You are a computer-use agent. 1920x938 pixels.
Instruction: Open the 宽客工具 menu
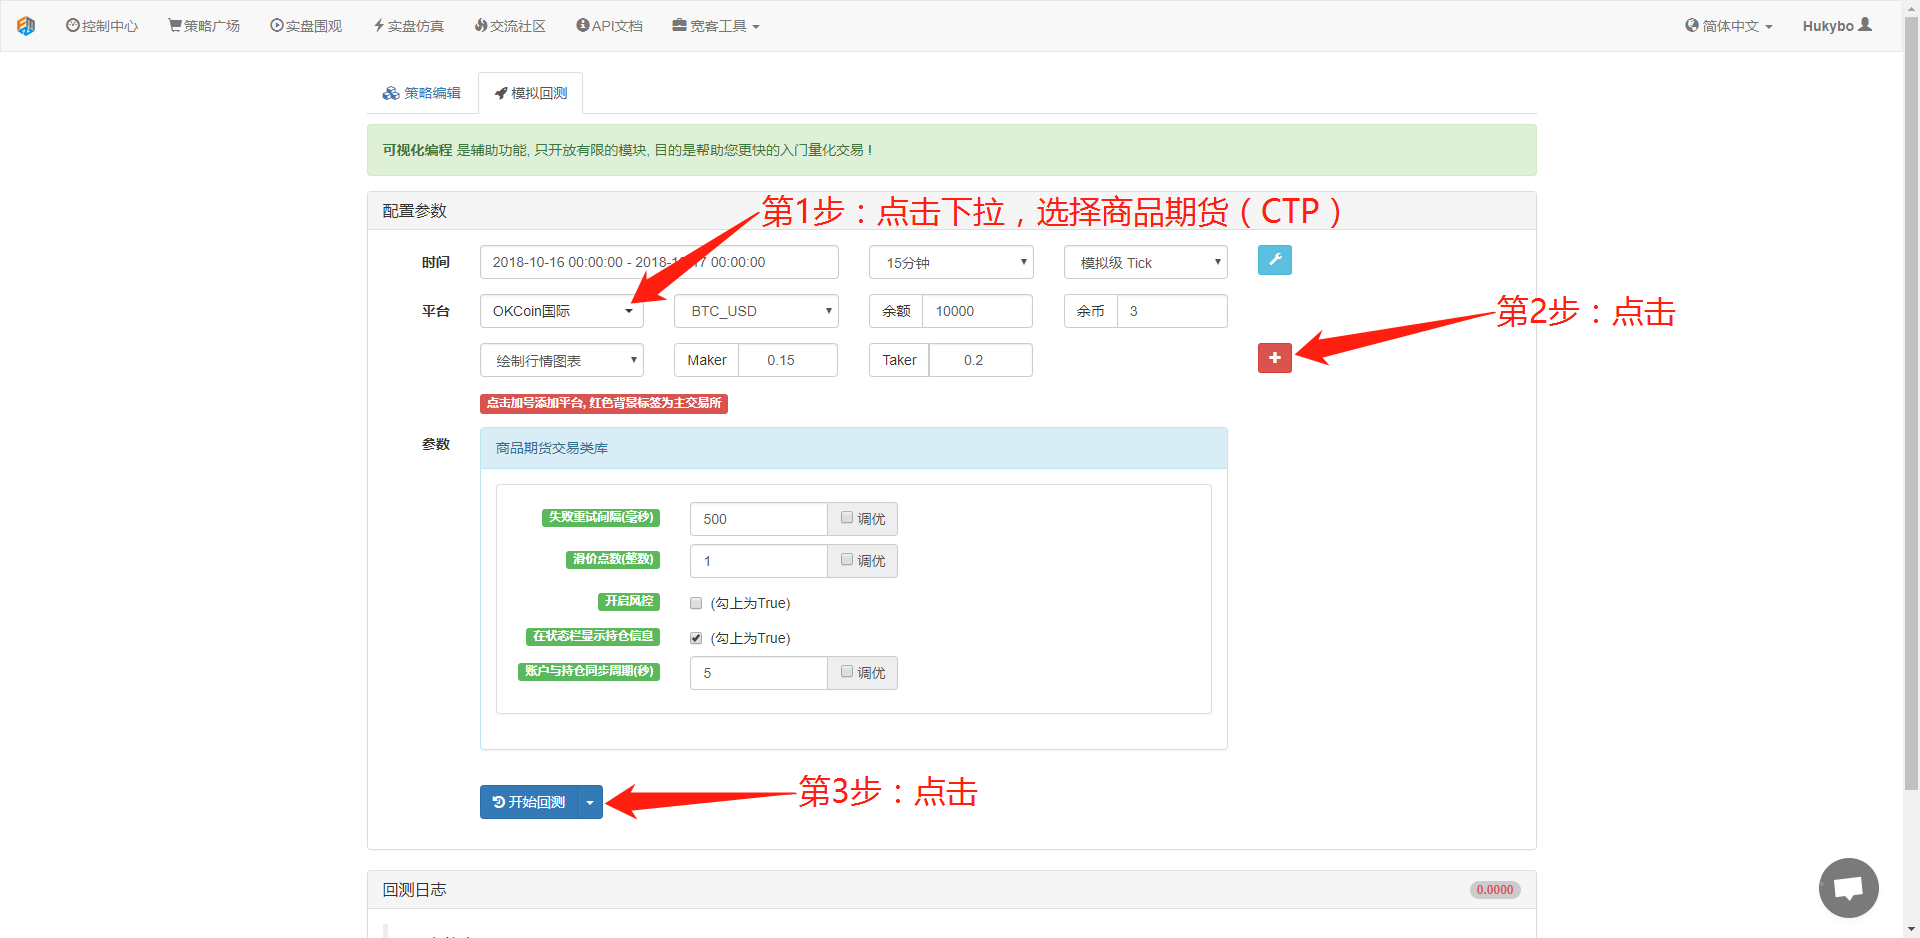pos(716,26)
